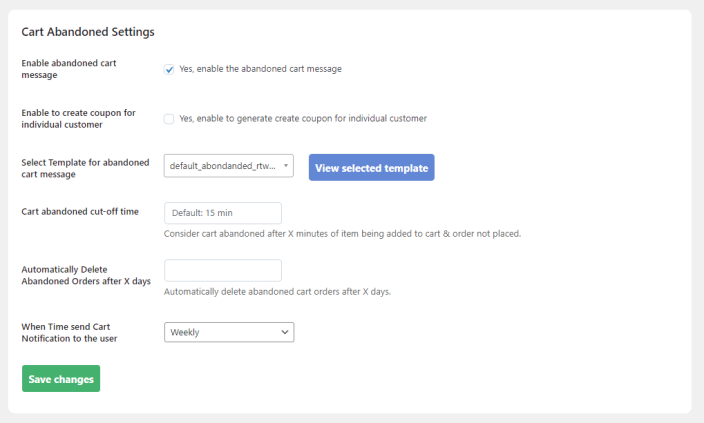Open the default_abondanded template dropdown
The image size is (704, 423).
click(x=222, y=166)
